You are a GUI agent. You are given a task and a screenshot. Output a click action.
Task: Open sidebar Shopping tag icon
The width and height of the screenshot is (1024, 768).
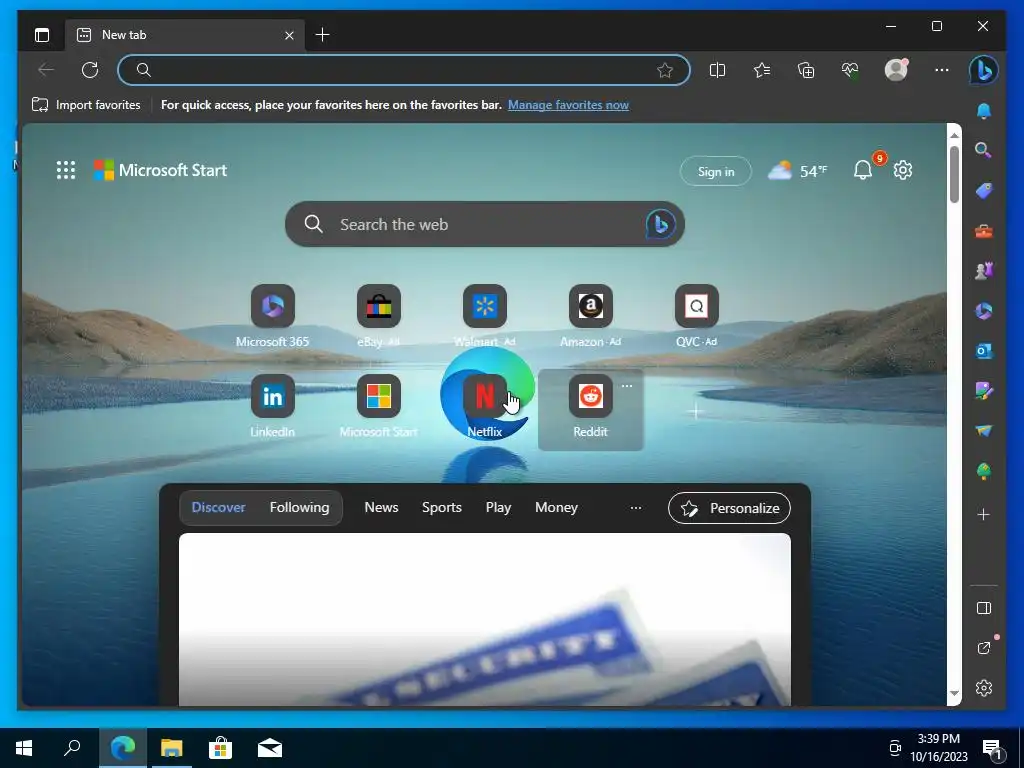pyautogui.click(x=984, y=191)
